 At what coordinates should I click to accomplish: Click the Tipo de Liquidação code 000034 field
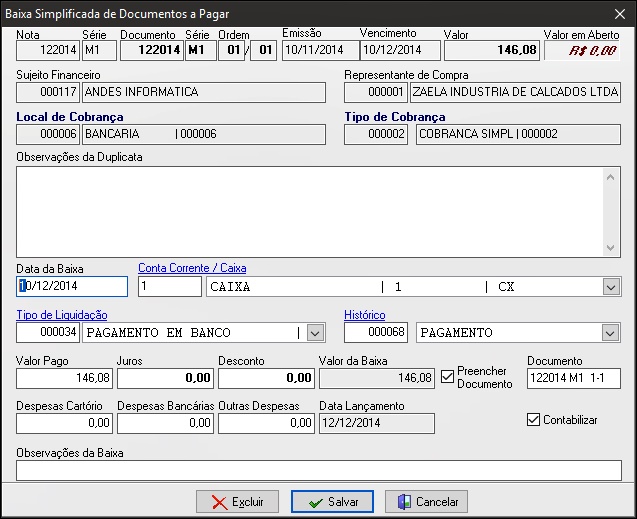(x=48, y=333)
